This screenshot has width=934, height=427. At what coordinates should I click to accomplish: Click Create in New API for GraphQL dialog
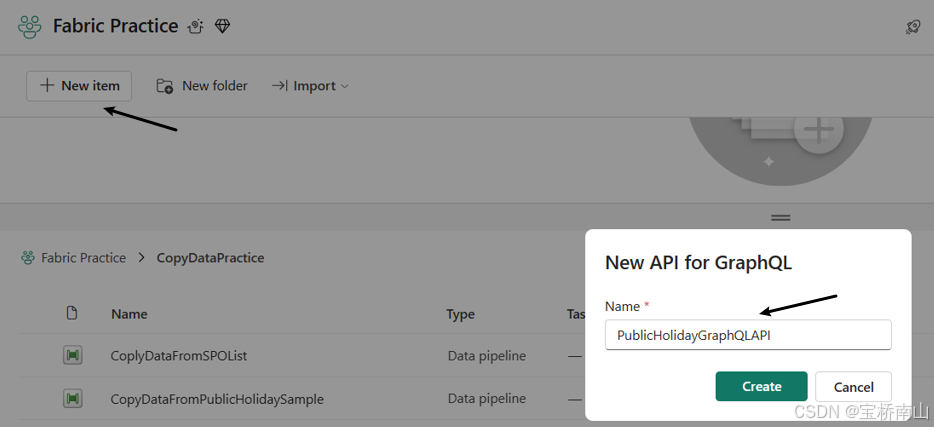761,387
